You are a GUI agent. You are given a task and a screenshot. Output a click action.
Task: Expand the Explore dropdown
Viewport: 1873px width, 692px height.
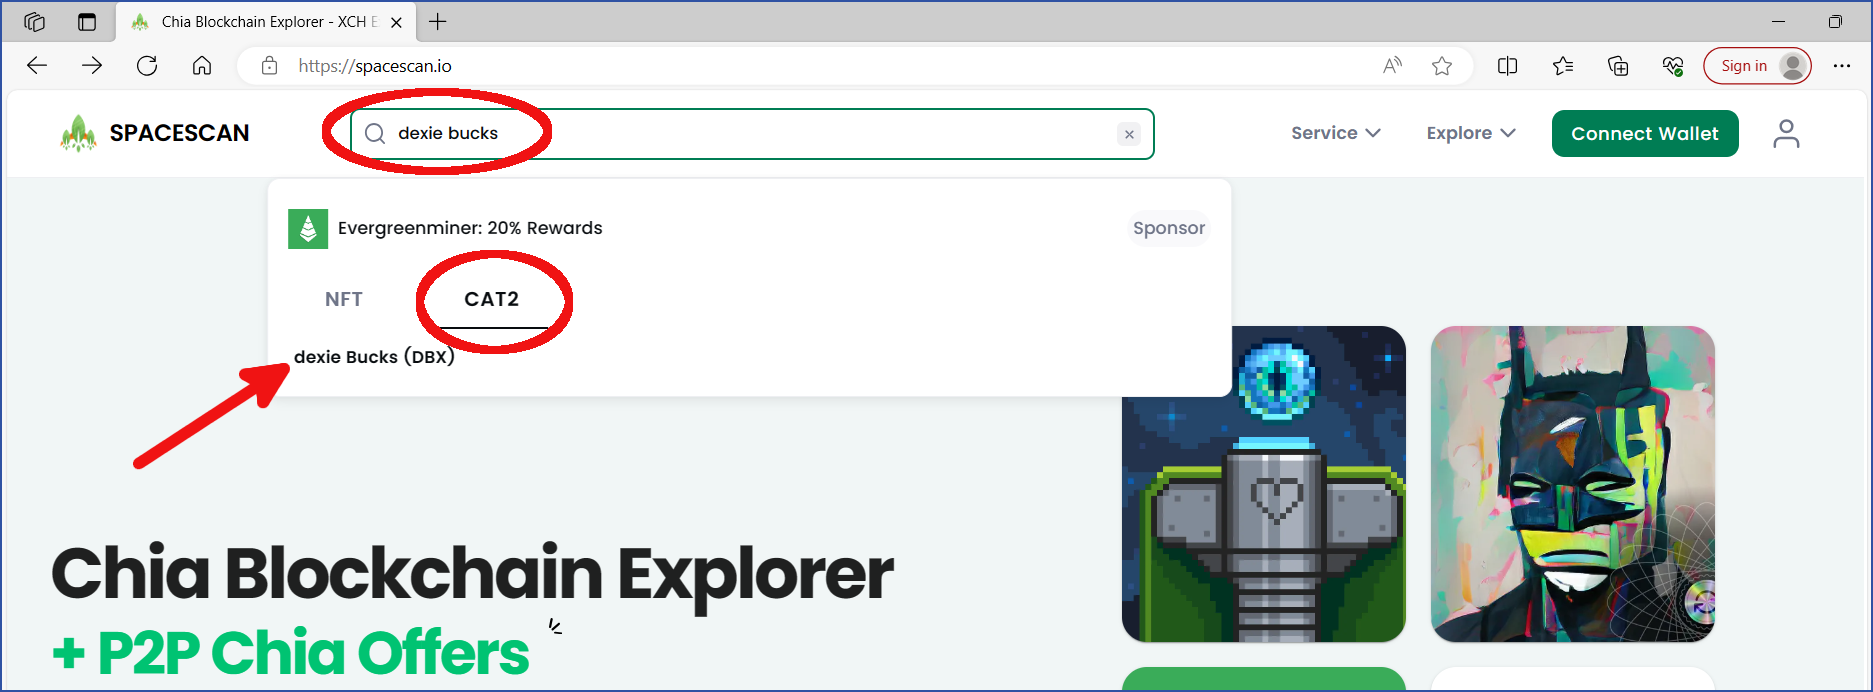(x=1471, y=133)
